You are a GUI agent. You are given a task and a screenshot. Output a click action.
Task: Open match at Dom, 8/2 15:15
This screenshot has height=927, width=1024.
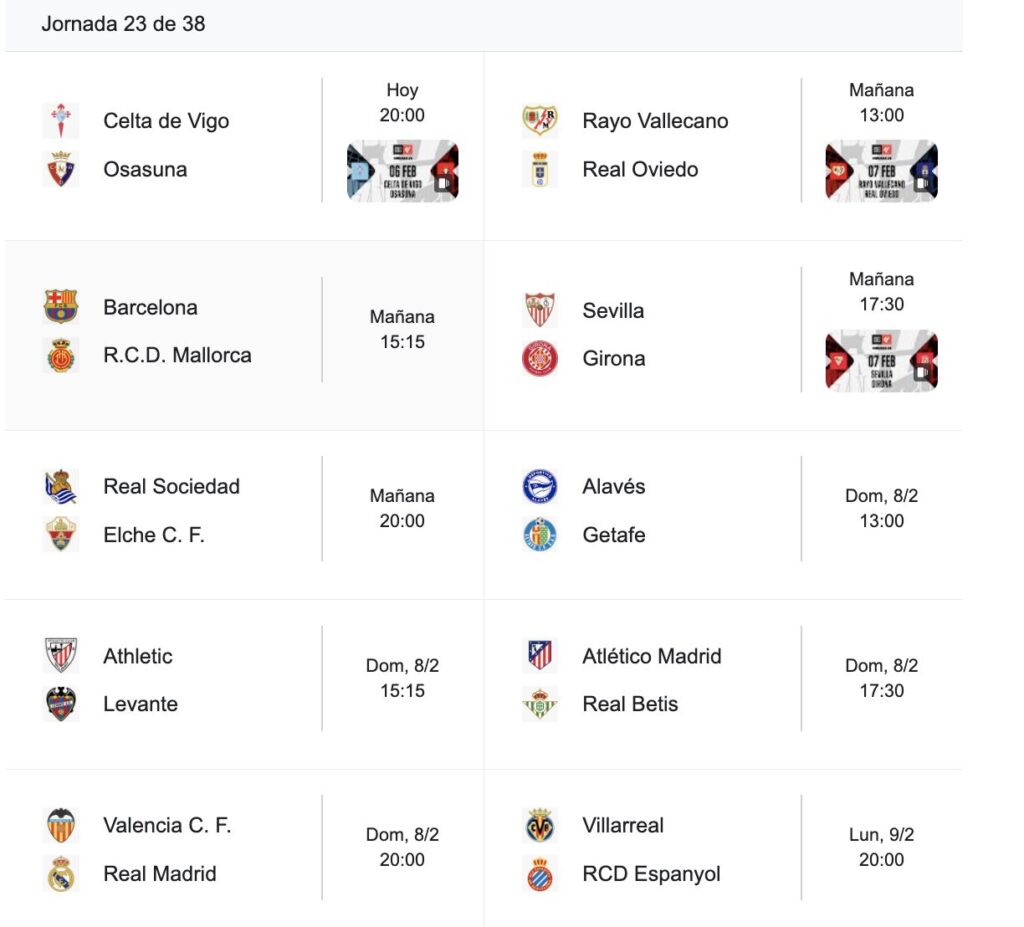(402, 678)
